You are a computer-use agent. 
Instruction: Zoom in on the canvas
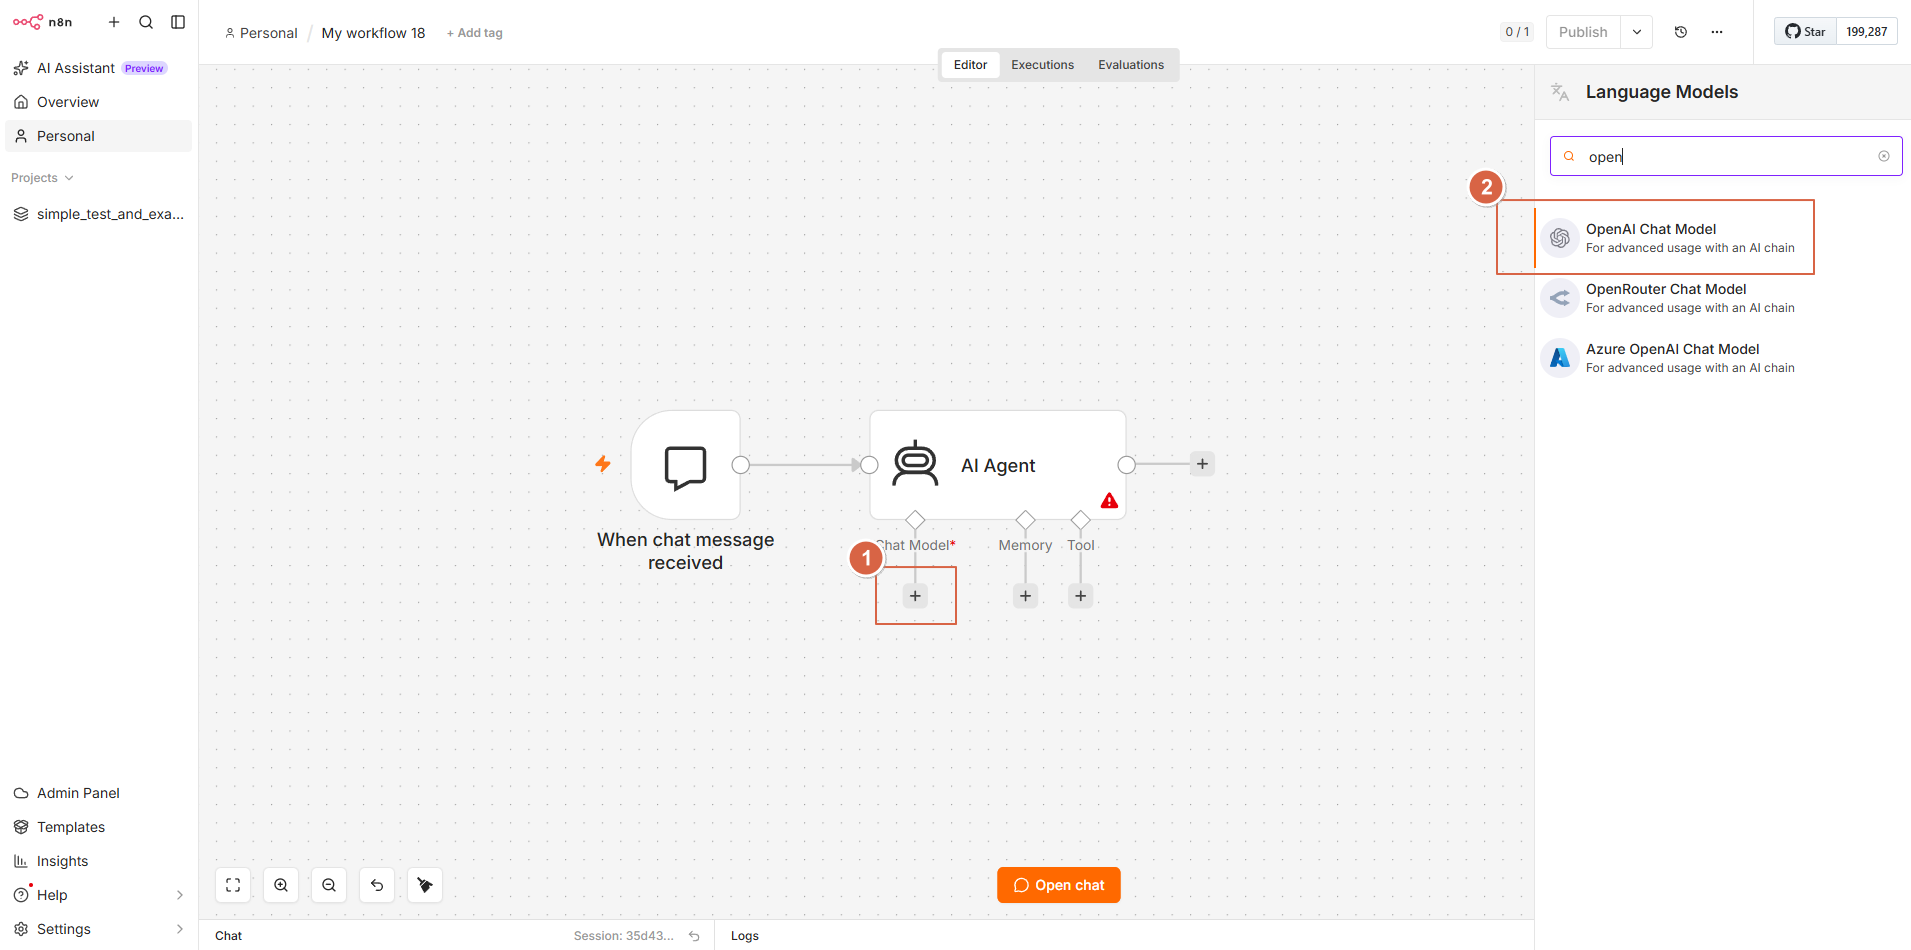tap(281, 885)
